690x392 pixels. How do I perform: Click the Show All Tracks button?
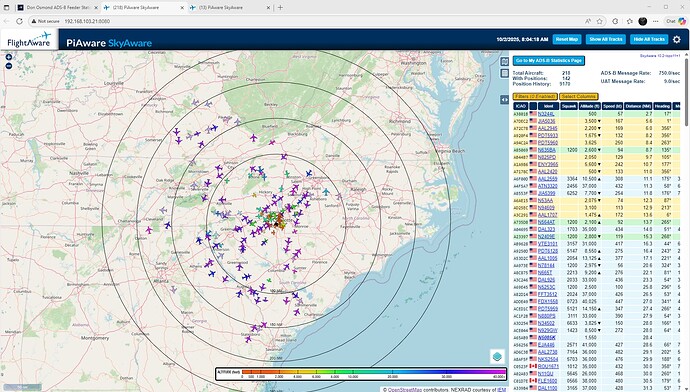tap(606, 39)
